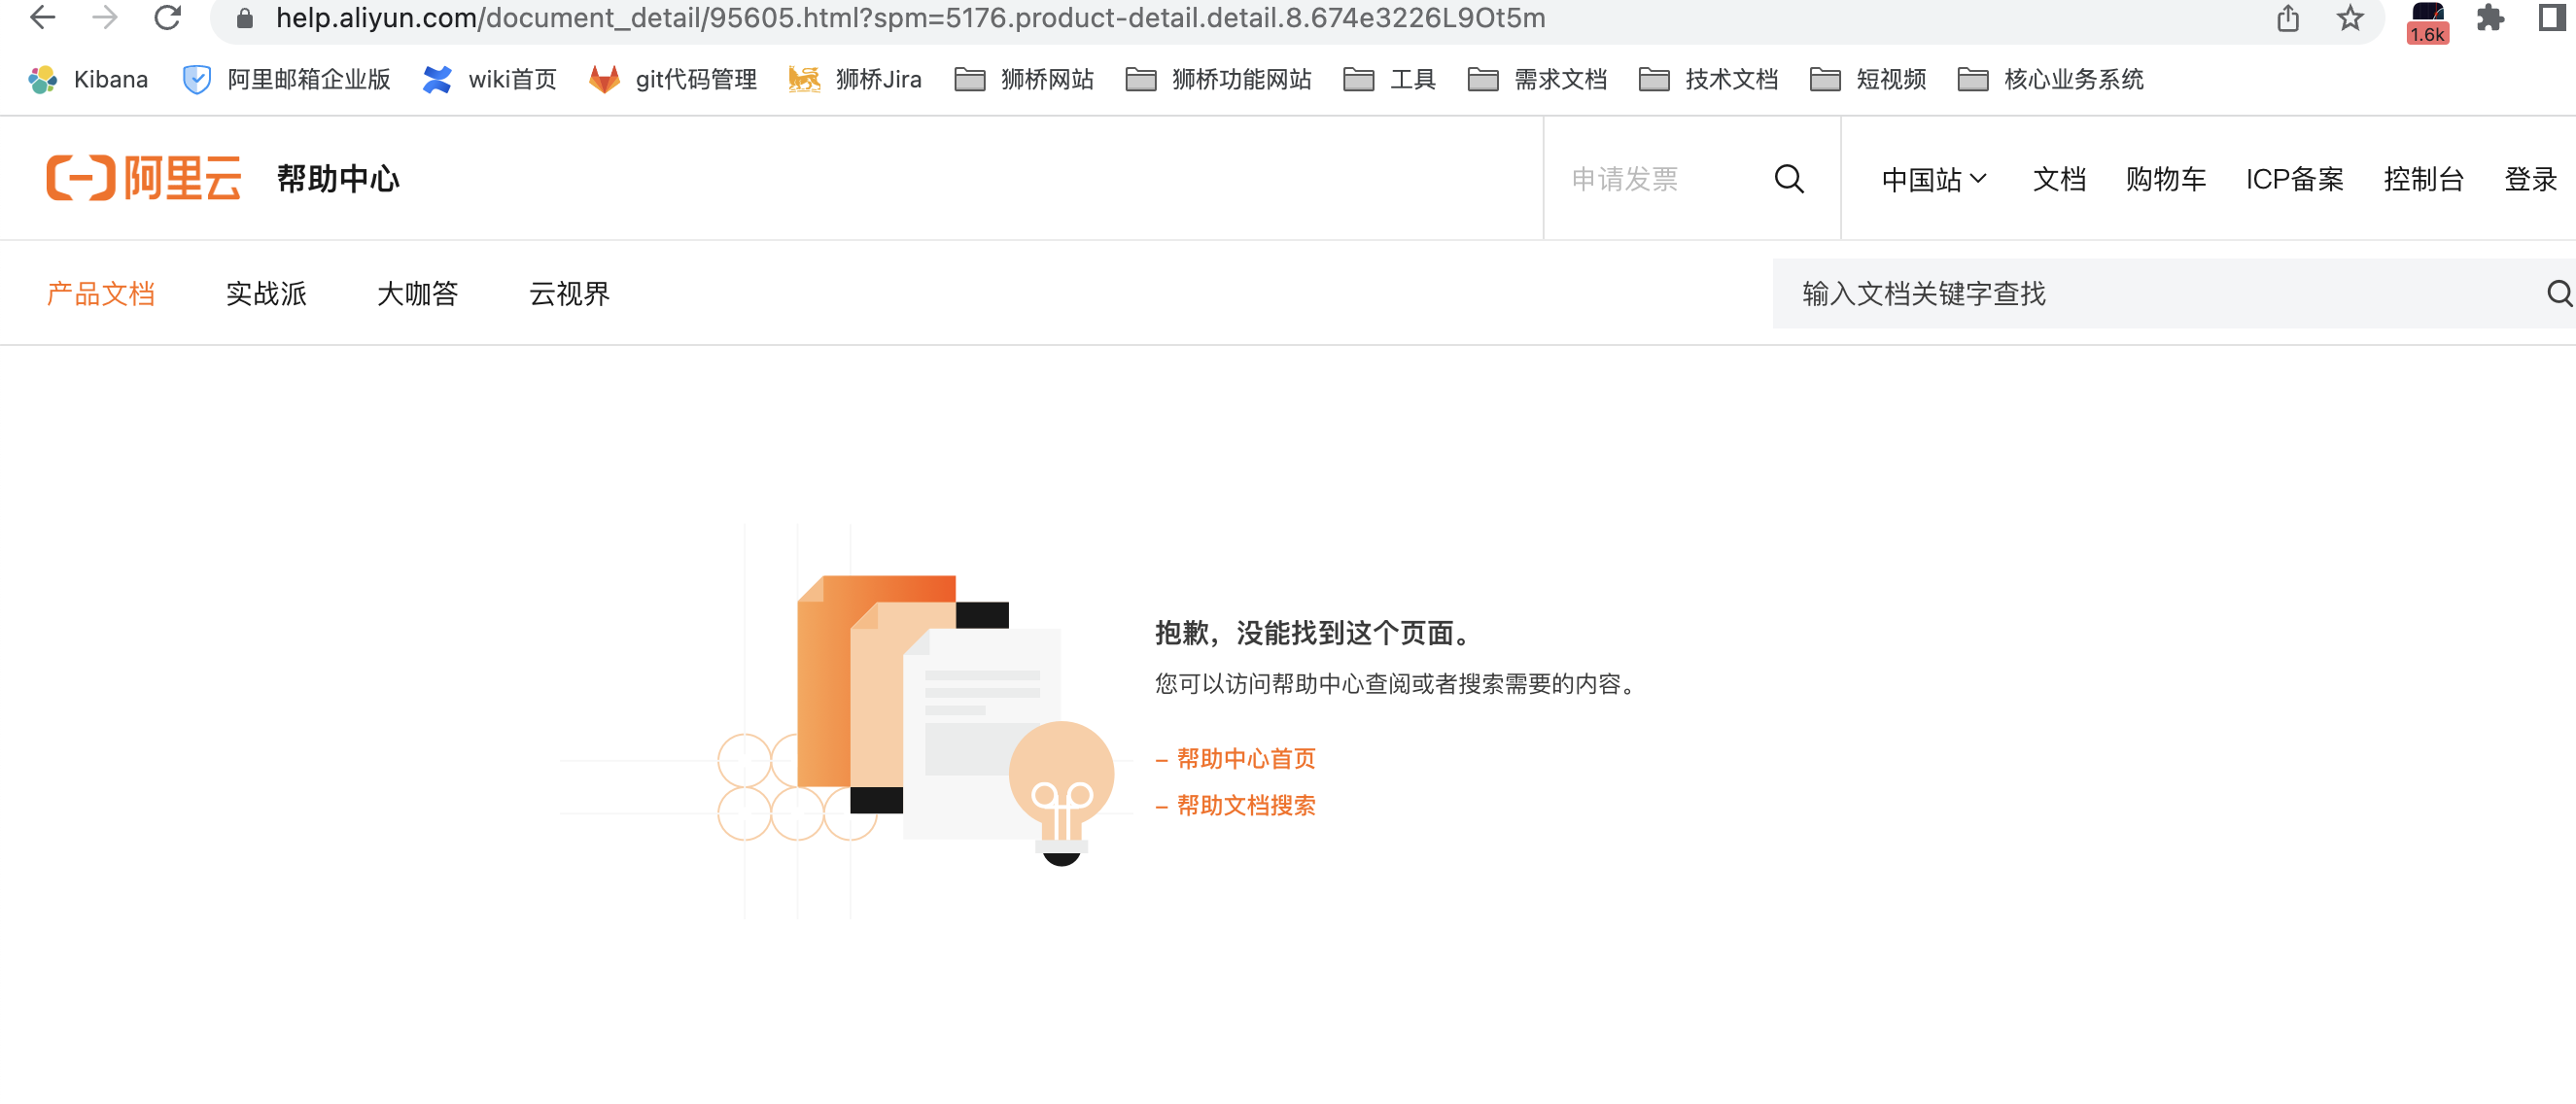Click the browser forward arrow
This screenshot has height=1104, width=2576.
pos(104,17)
